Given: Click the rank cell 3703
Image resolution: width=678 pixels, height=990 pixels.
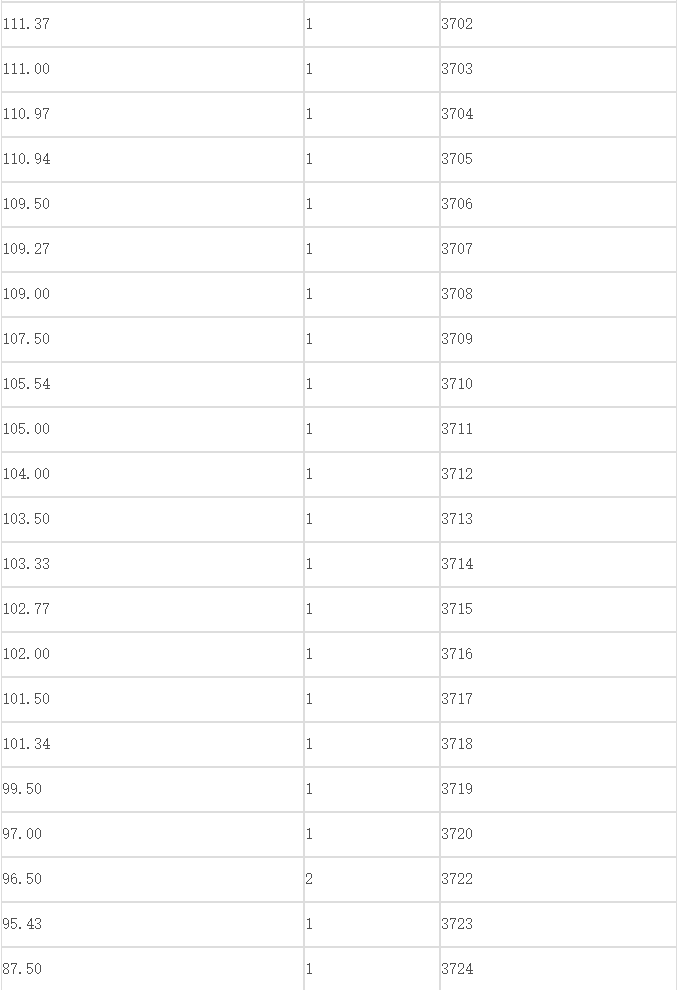Looking at the screenshot, I should 558,69.
